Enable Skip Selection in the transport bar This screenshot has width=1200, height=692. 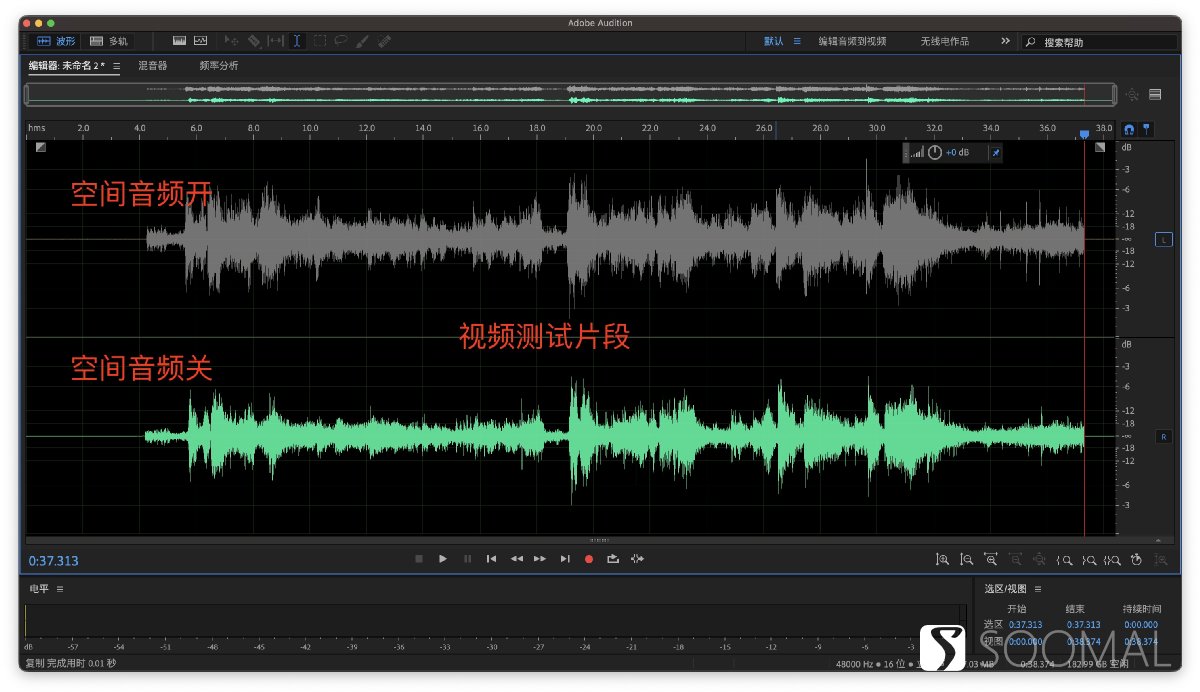638,559
